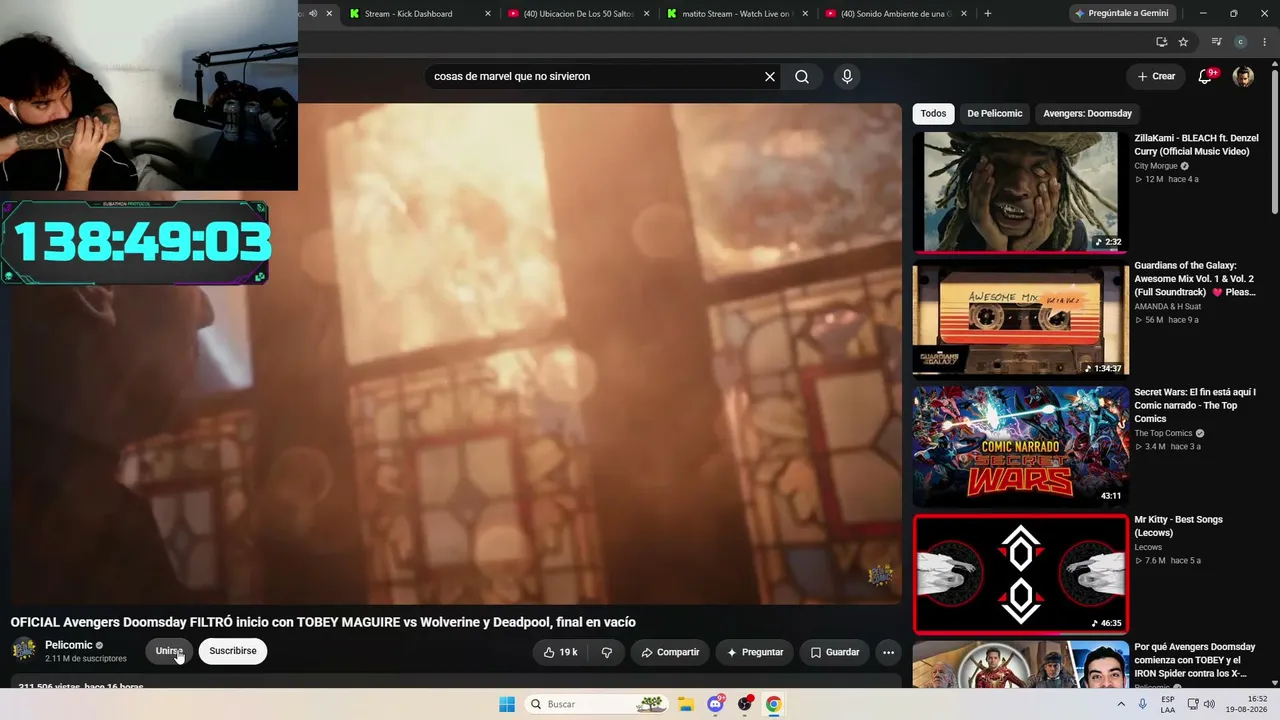1280x720 pixels.
Task: Select the Todos filter chip
Action: [933, 114]
